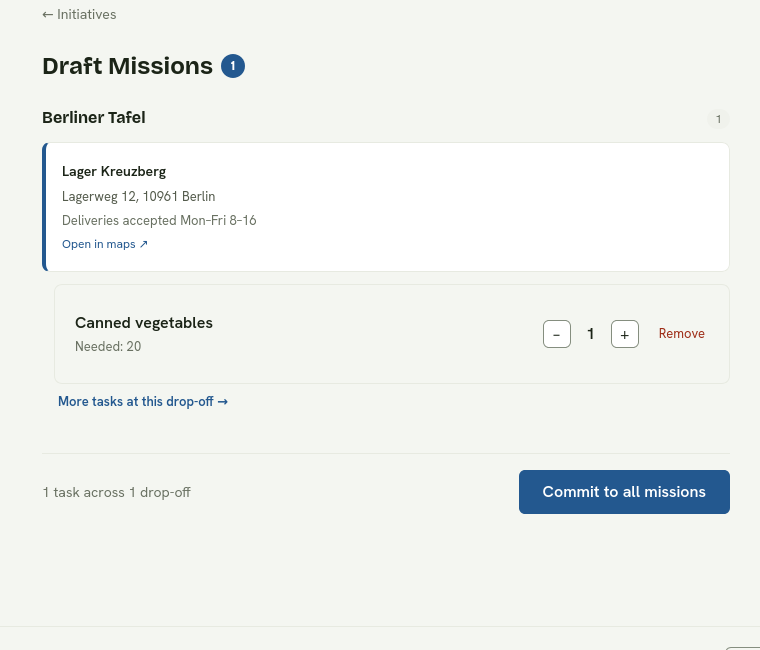Screen dimensions: 760x650
Task: Click the 'Needed: 20' label
Action: tap(108, 347)
